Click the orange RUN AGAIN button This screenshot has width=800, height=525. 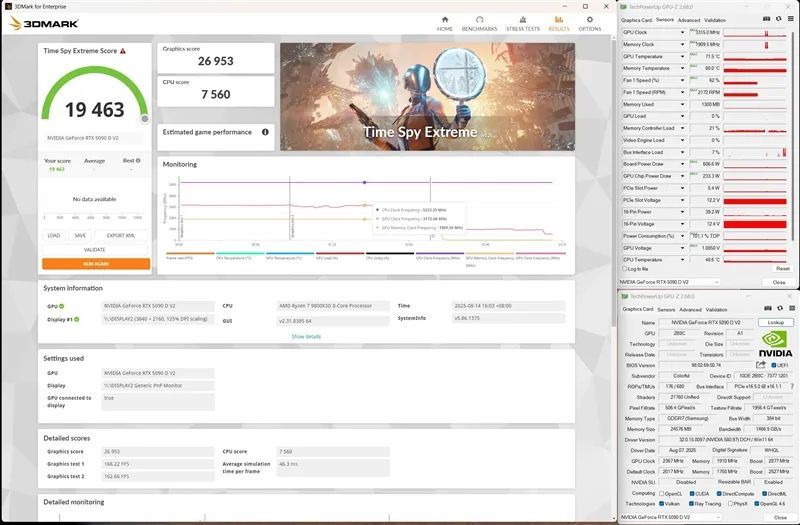pos(96,264)
